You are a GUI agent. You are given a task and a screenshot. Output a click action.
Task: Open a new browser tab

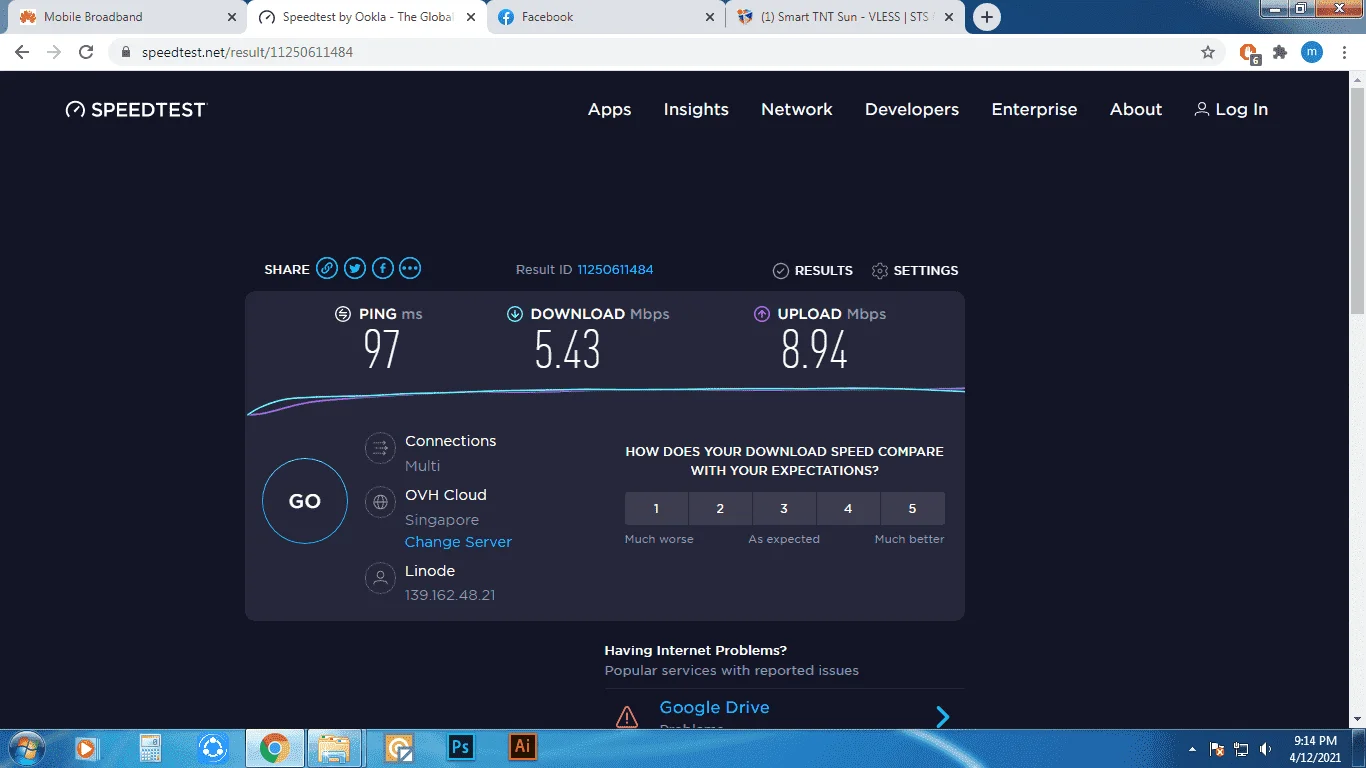pos(987,17)
